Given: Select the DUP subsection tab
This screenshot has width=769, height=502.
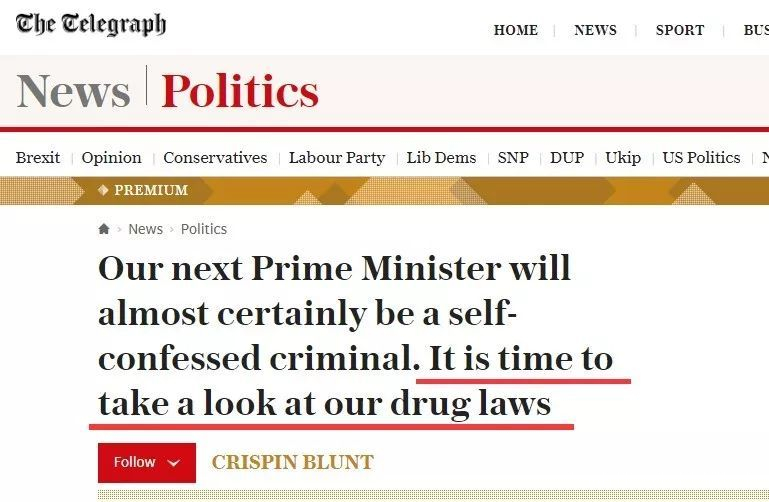Looking at the screenshot, I should point(567,158).
